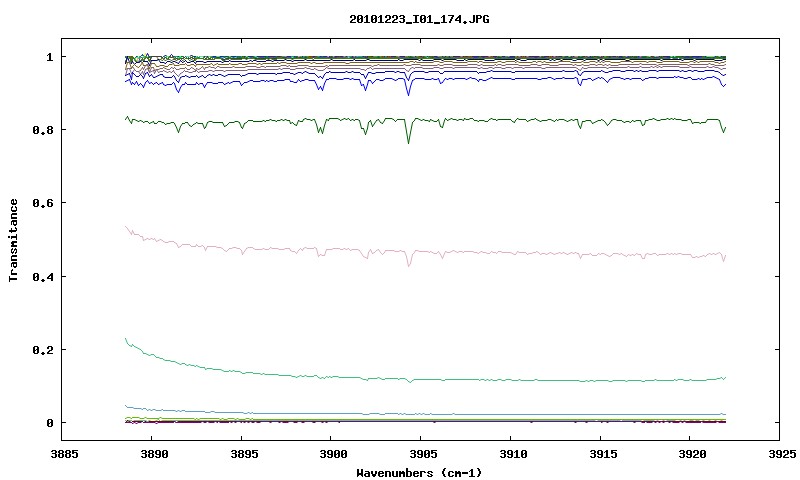Click x-axis tick label 3890
Viewport: 800px width, 480px height.
pos(154,454)
